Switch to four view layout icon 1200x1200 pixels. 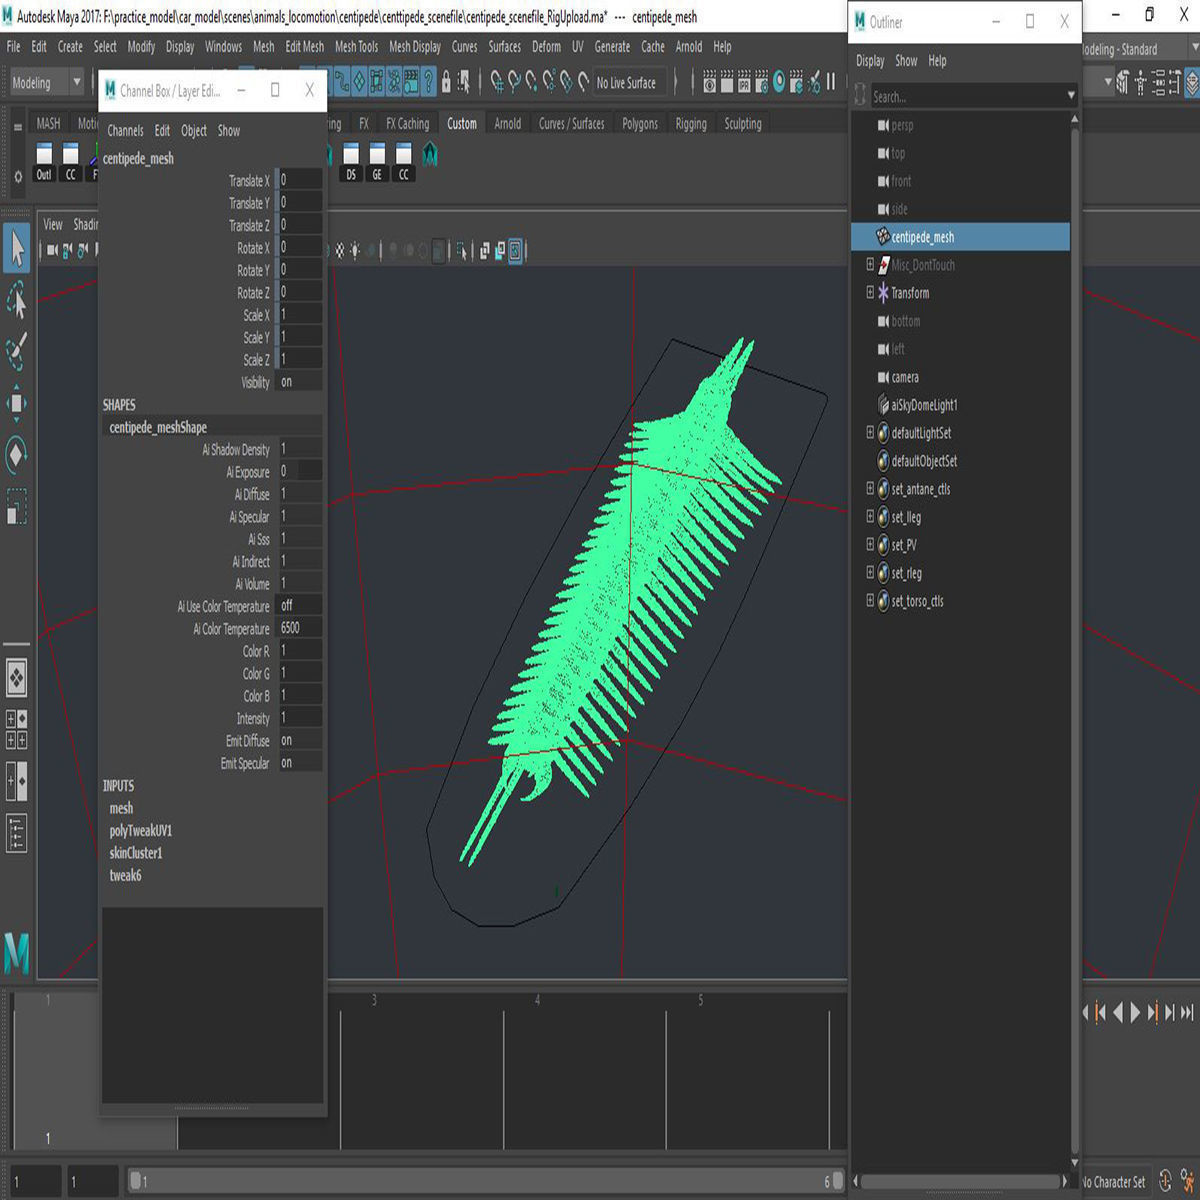tap(17, 730)
